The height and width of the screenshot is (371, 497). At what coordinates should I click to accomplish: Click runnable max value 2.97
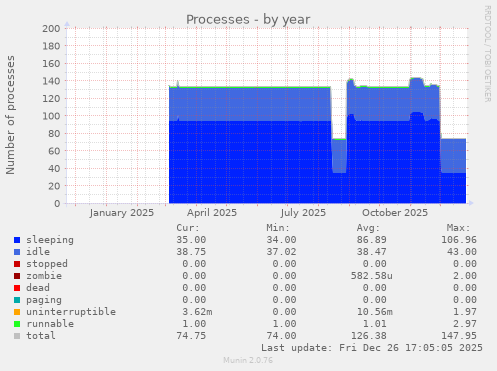[x=465, y=324]
